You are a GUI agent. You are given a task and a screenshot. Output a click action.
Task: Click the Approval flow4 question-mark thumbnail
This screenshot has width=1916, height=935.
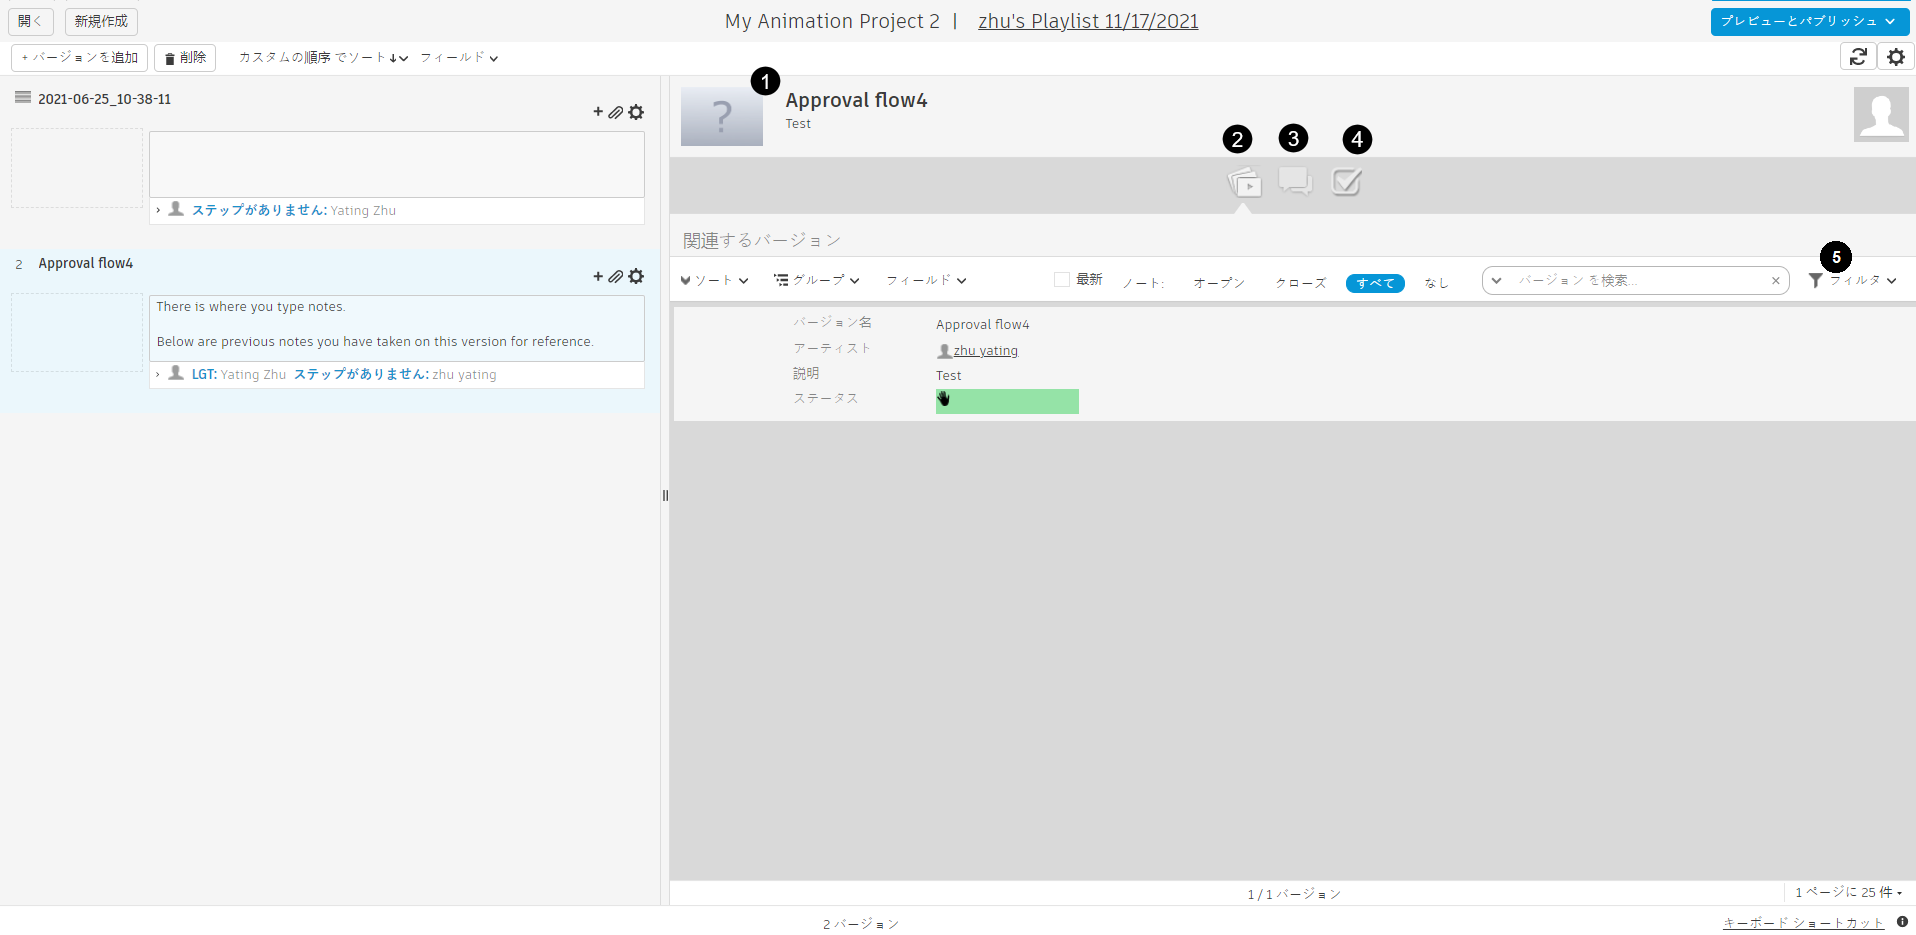click(722, 116)
